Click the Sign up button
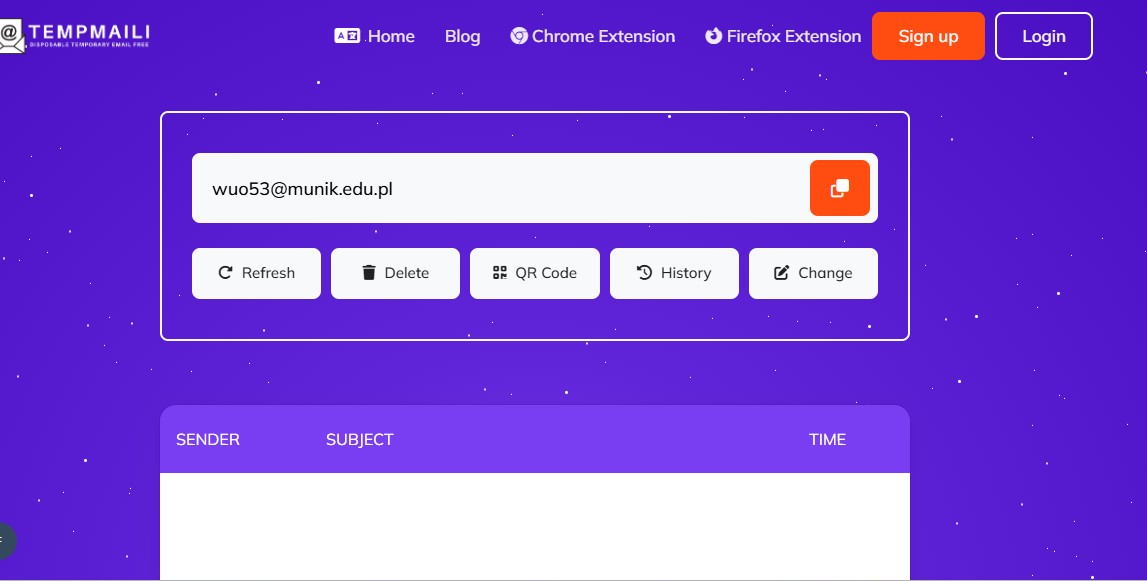The width and height of the screenshot is (1147, 581). click(x=928, y=36)
